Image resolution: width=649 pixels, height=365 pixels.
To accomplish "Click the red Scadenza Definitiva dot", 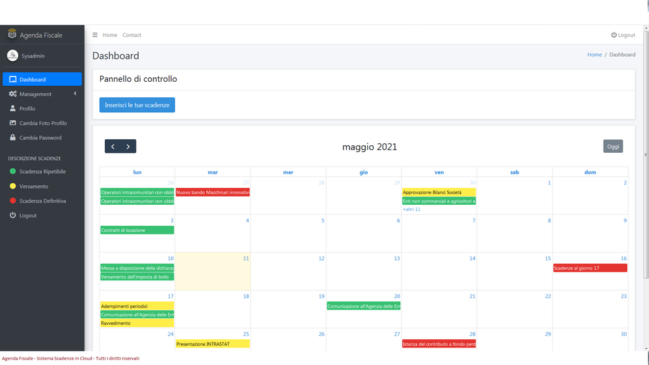I will tap(12, 201).
